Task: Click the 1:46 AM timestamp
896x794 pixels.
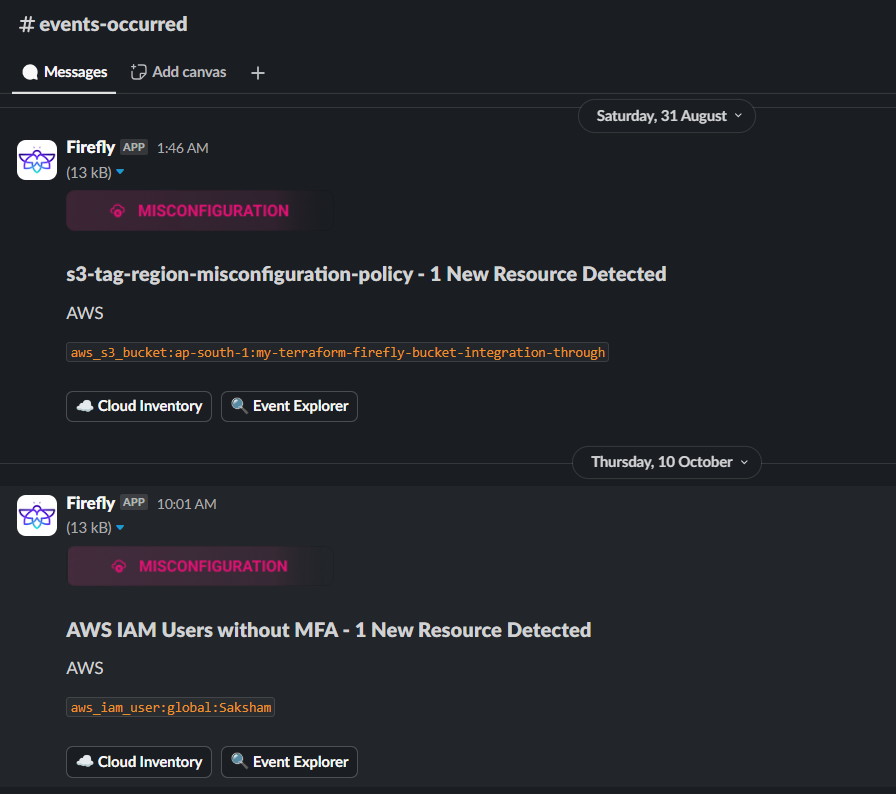Action: [x=183, y=149]
